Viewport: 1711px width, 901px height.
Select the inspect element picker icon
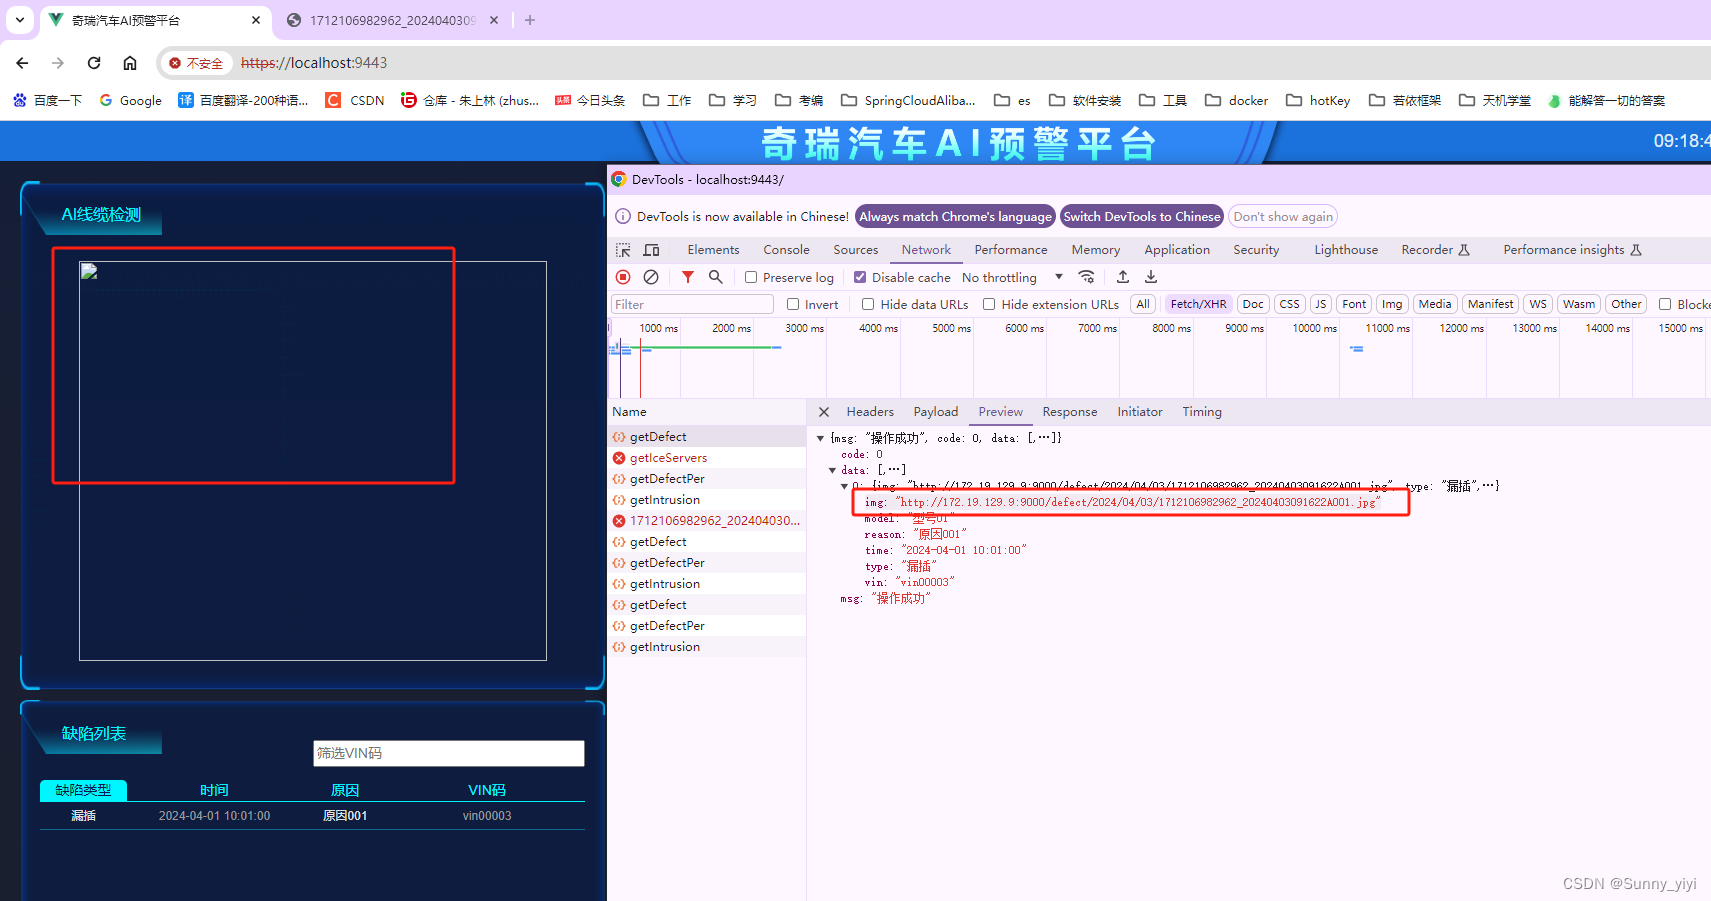623,250
